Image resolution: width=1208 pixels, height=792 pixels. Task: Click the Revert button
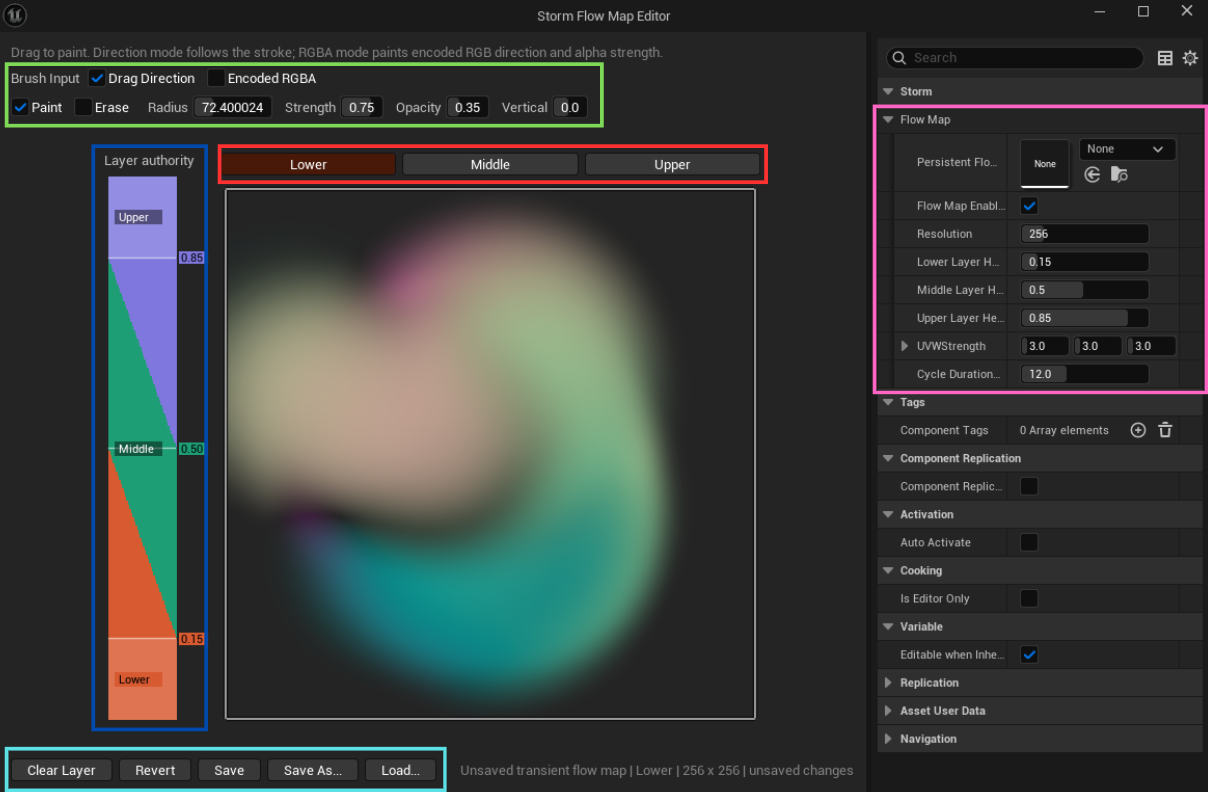[x=155, y=770]
